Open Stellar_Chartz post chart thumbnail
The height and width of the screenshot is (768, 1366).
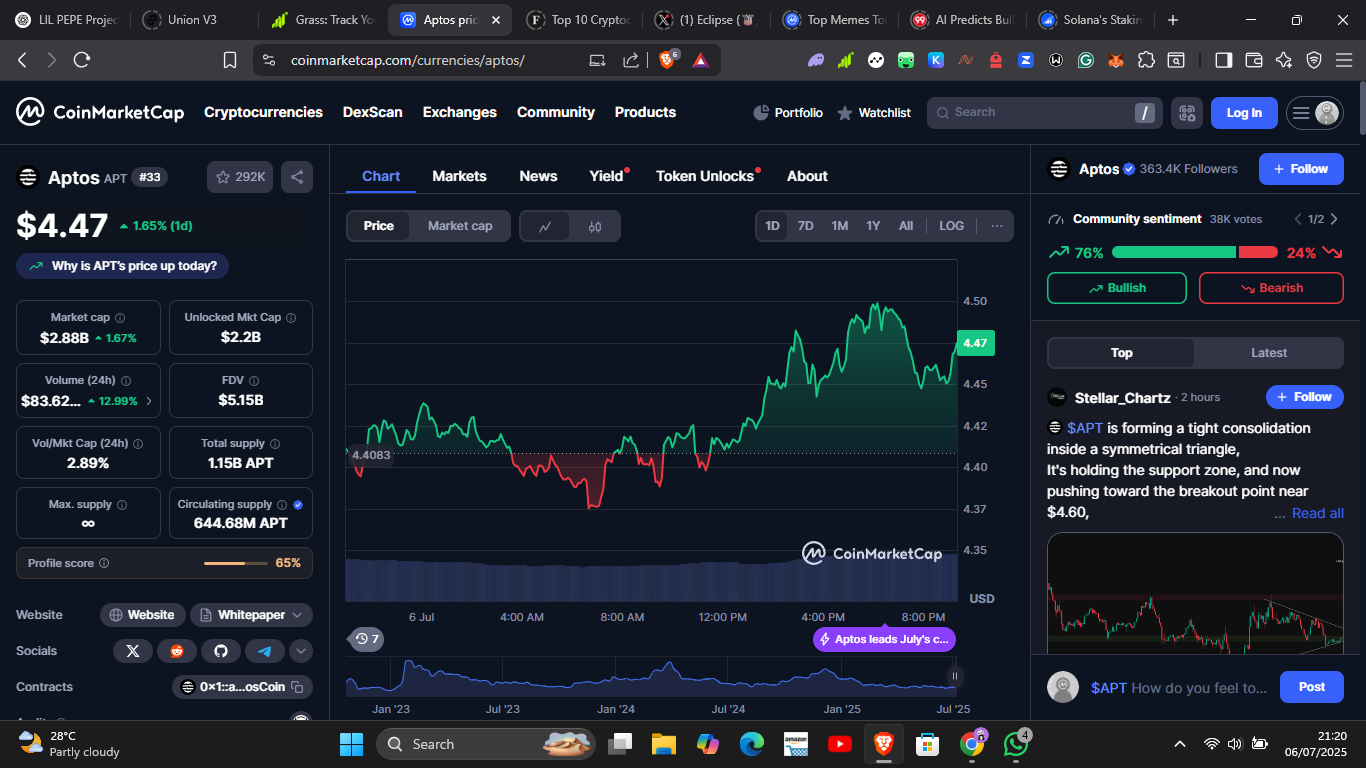1195,593
